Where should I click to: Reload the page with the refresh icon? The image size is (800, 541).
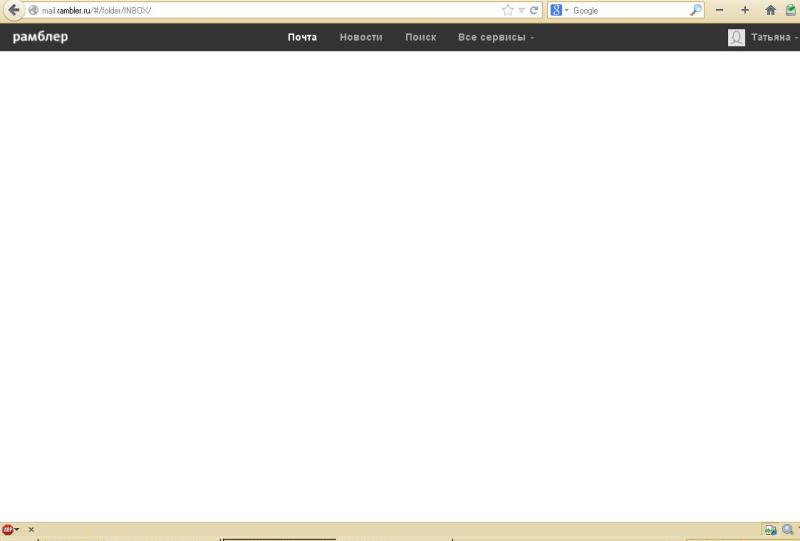tap(535, 10)
